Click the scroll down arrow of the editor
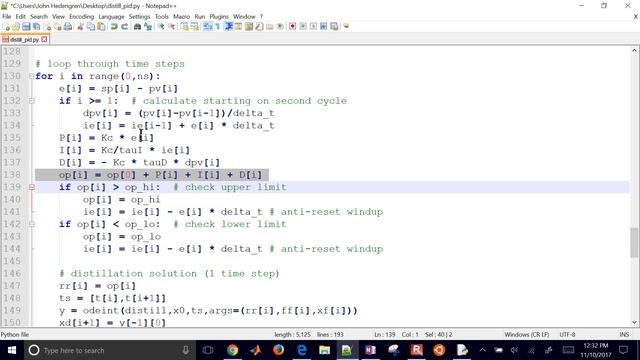 click(634, 322)
